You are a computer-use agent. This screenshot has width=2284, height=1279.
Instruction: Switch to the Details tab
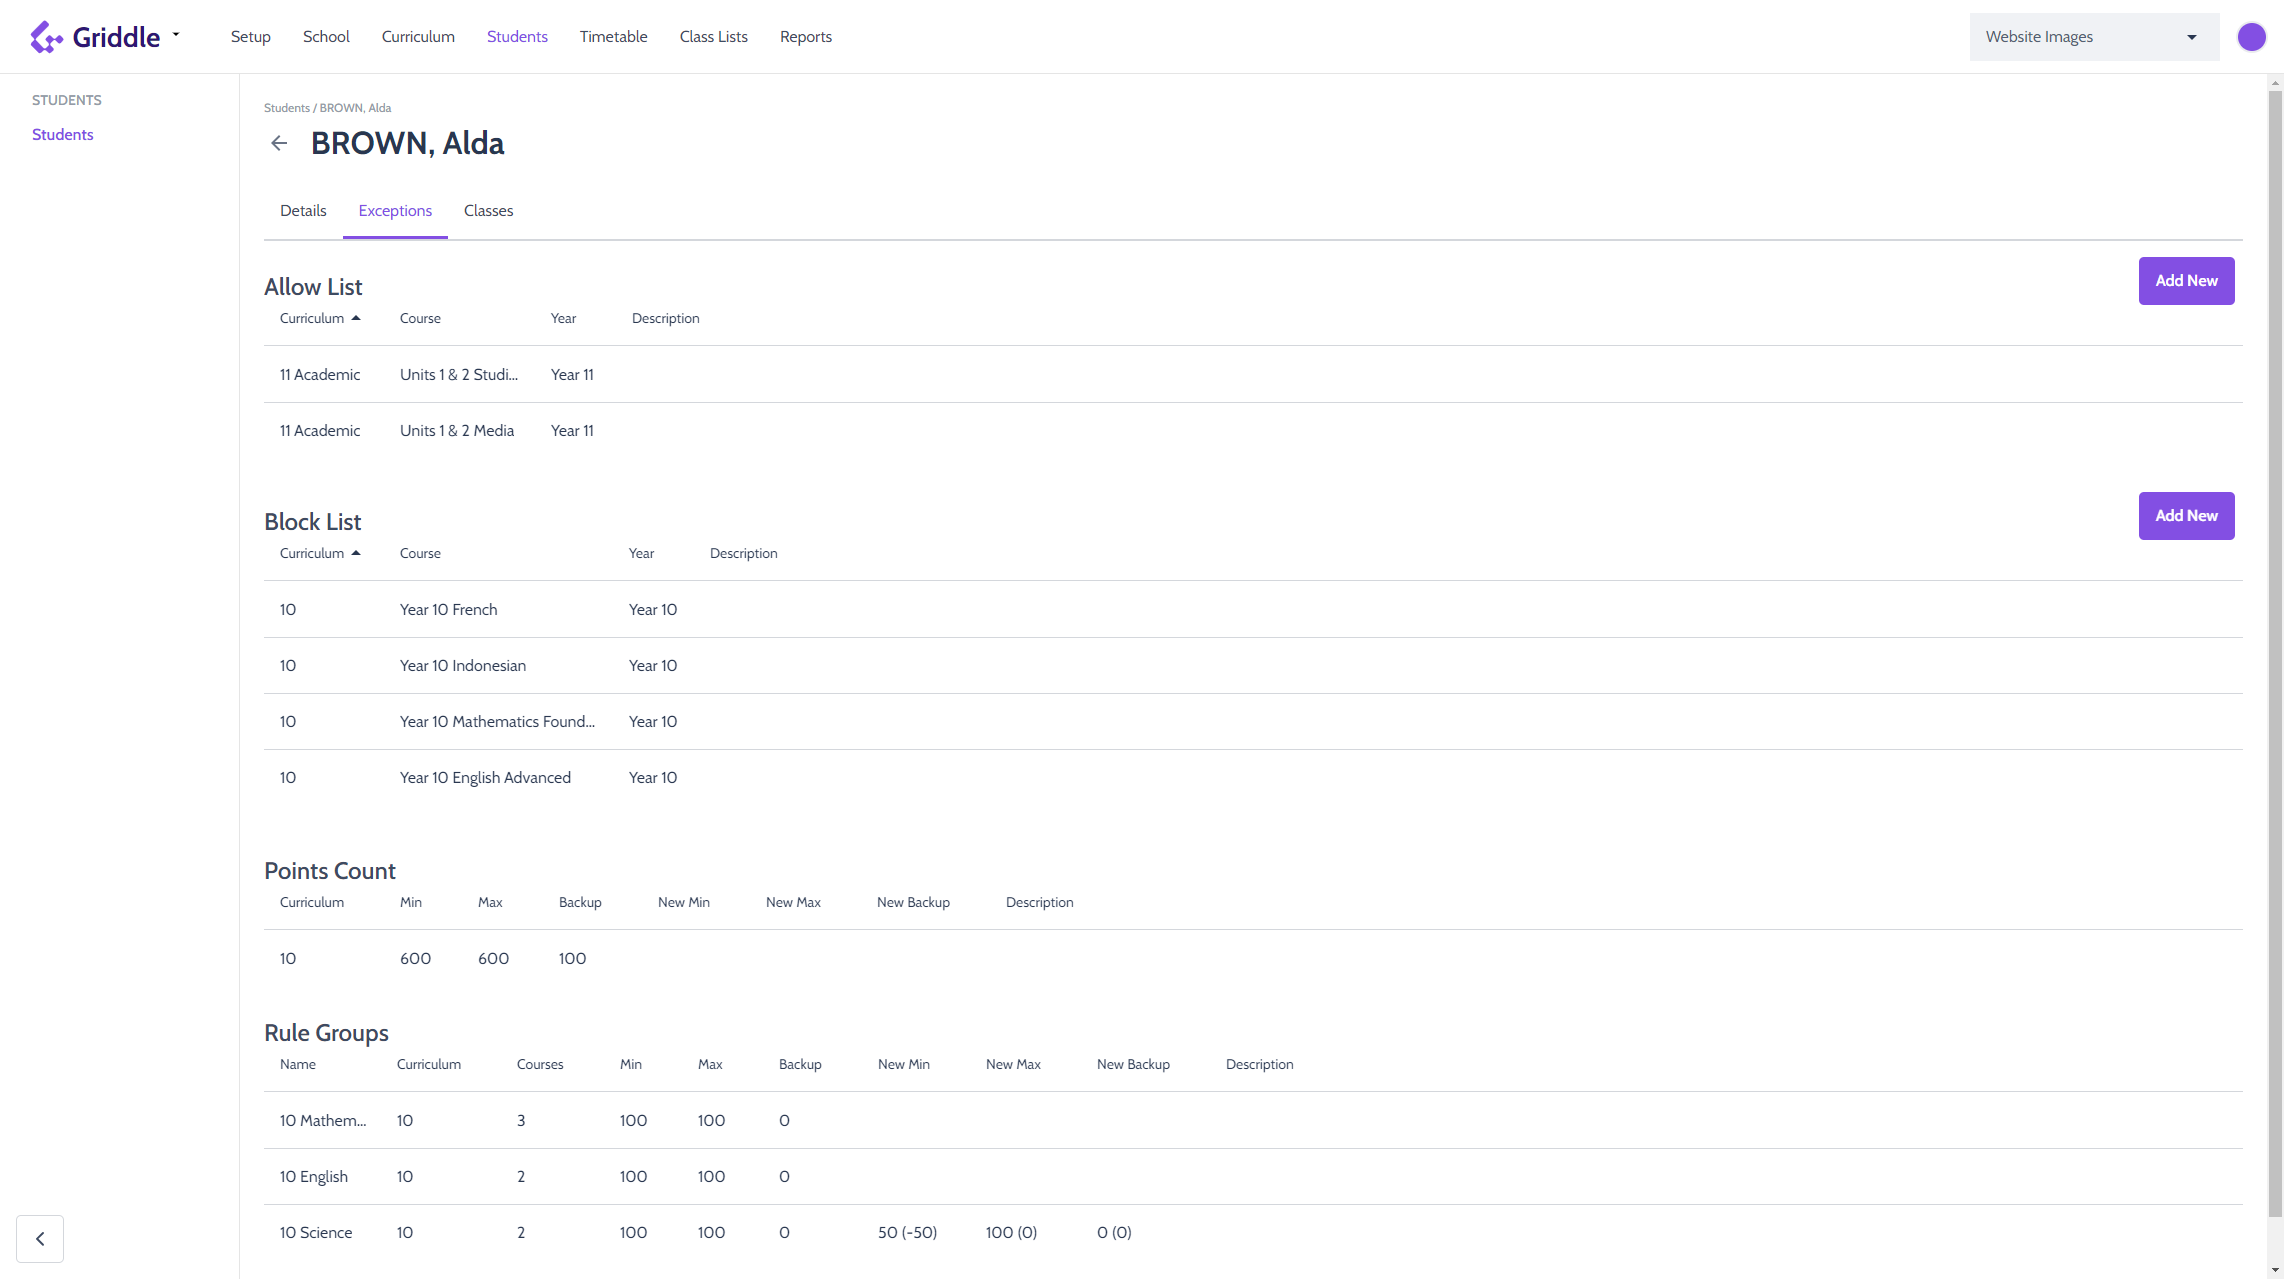303,211
